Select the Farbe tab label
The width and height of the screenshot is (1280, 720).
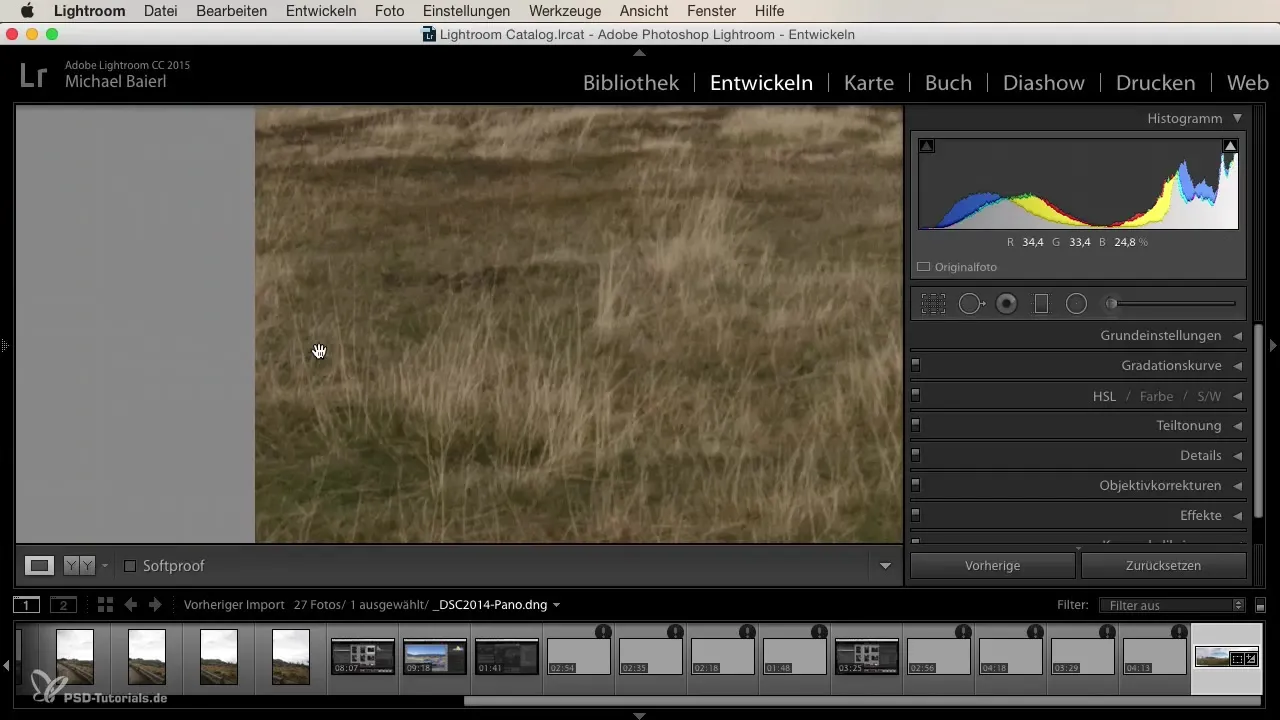(x=1156, y=396)
